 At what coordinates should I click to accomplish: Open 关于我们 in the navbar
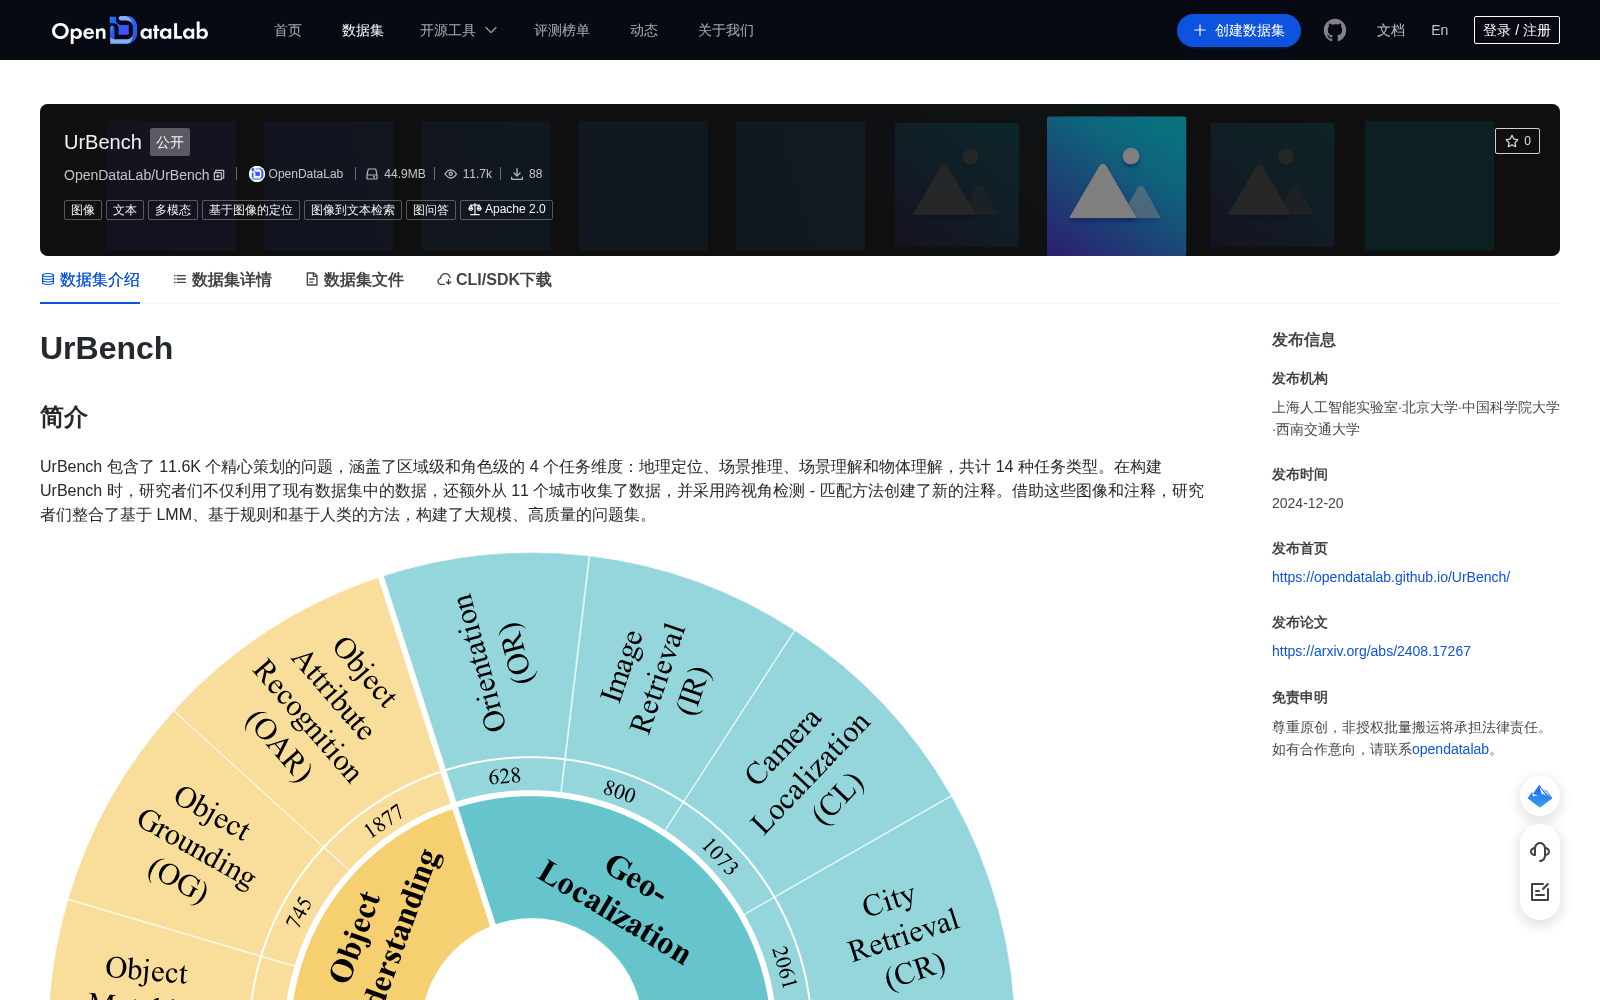[x=726, y=30]
